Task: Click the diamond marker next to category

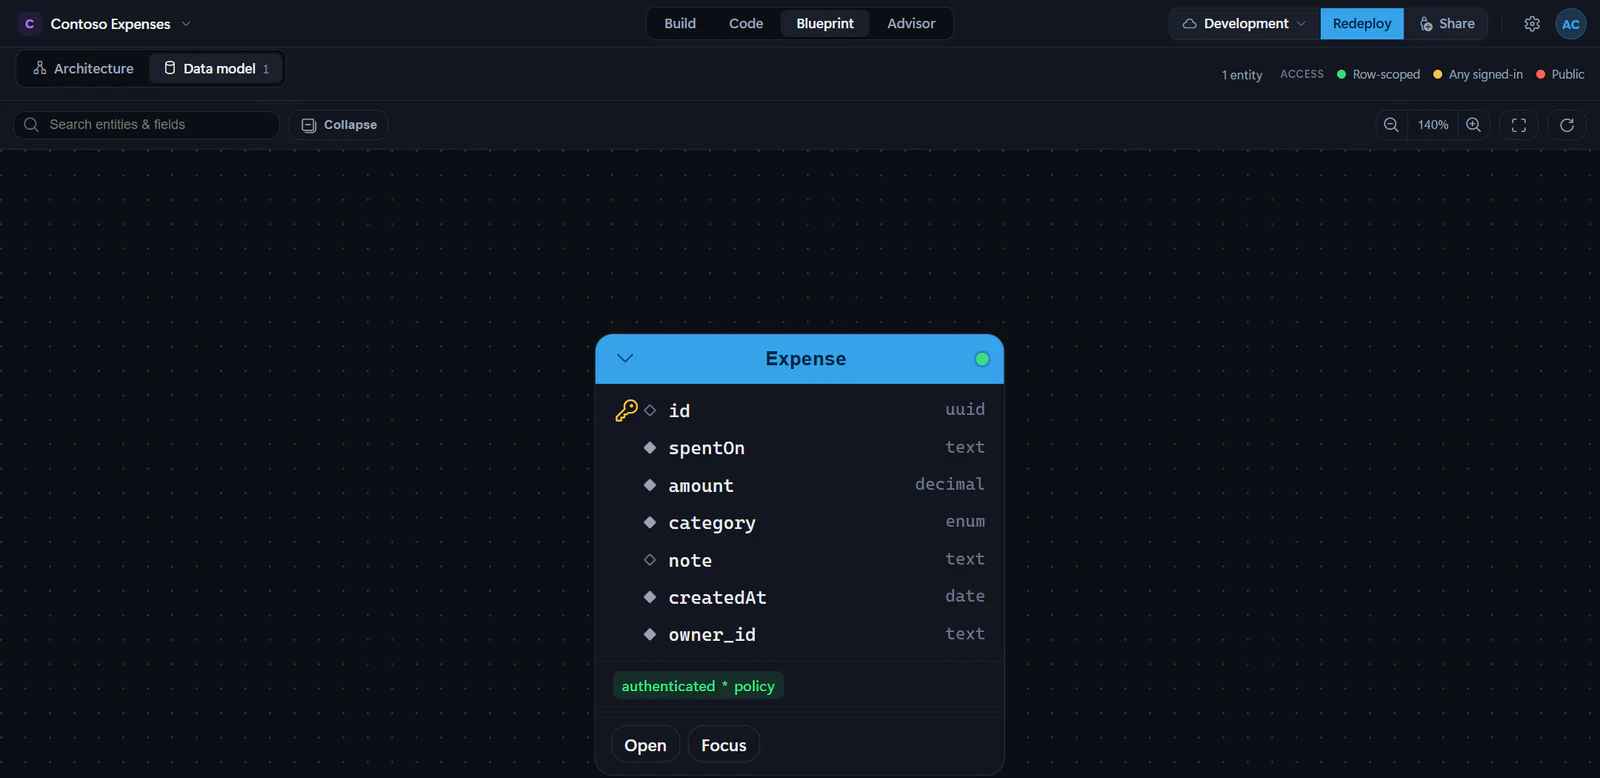Action: coord(650,522)
